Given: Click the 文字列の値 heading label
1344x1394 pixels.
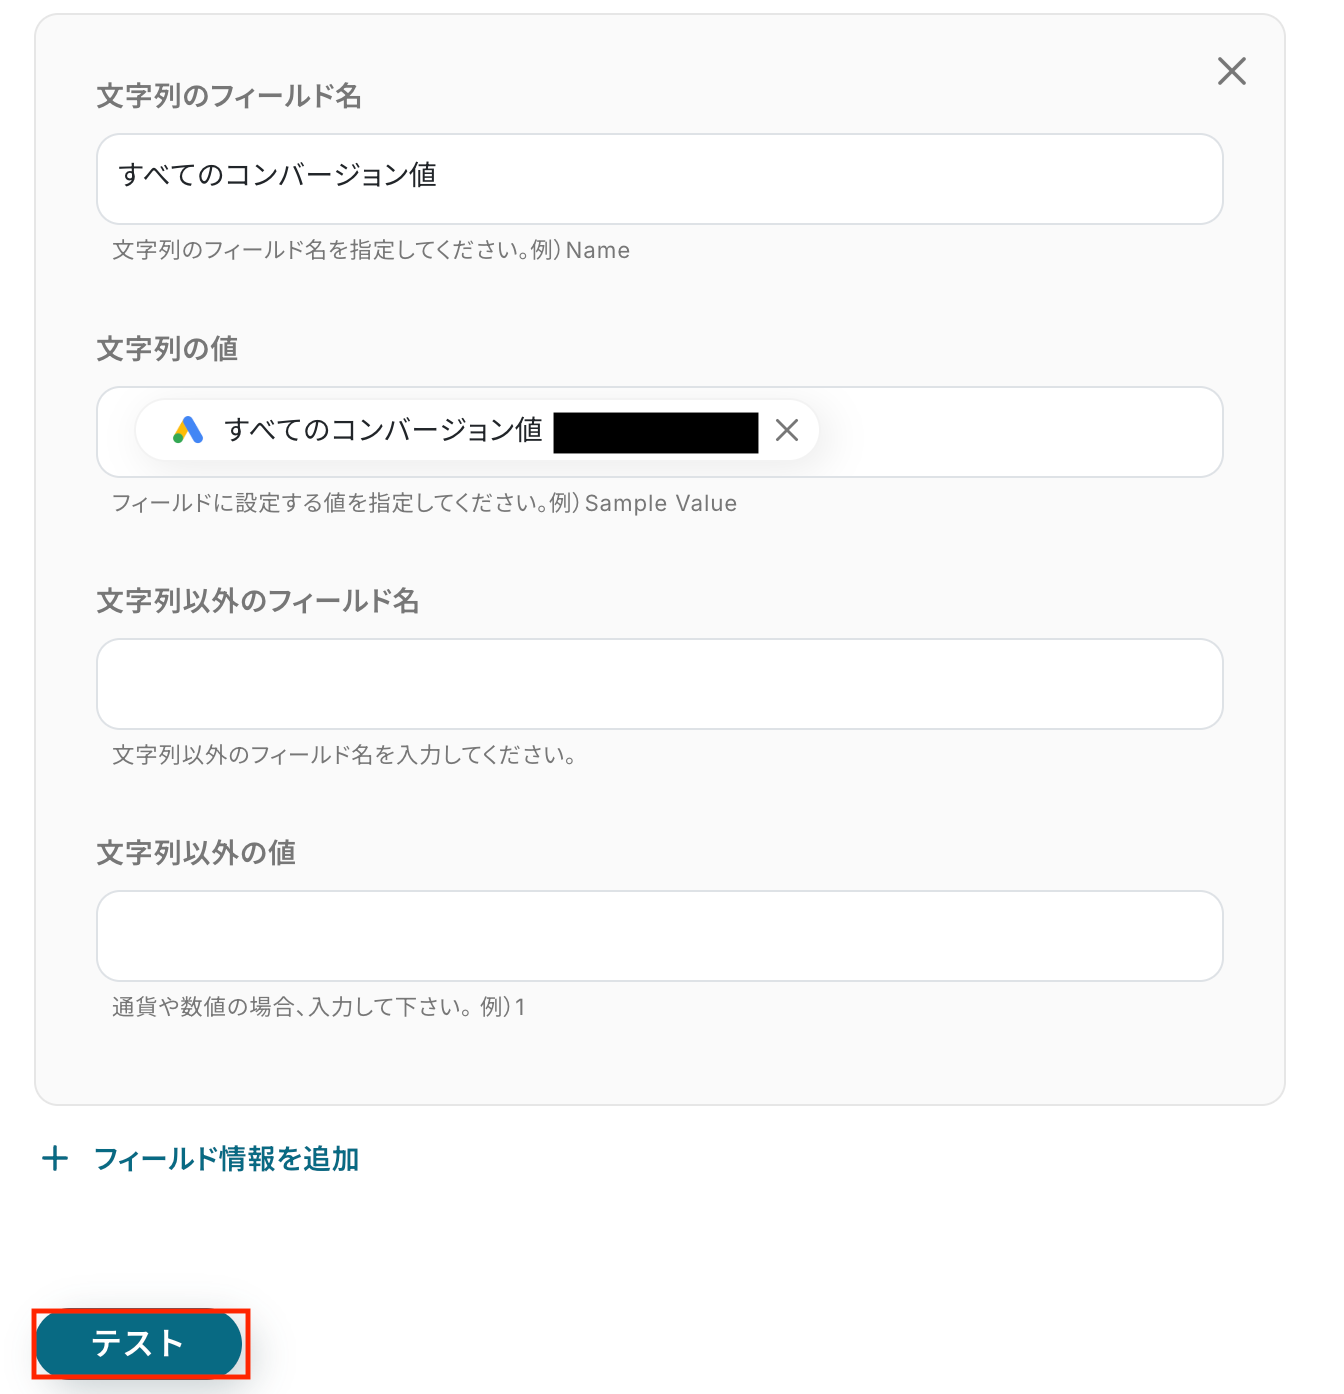Looking at the screenshot, I should point(167,349).
